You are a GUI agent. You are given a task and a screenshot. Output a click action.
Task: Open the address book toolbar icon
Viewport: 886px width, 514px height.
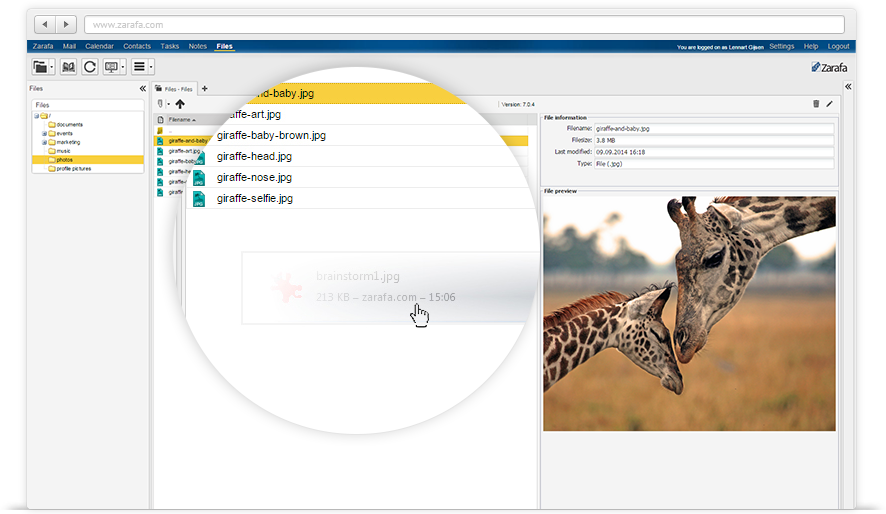click(68, 67)
